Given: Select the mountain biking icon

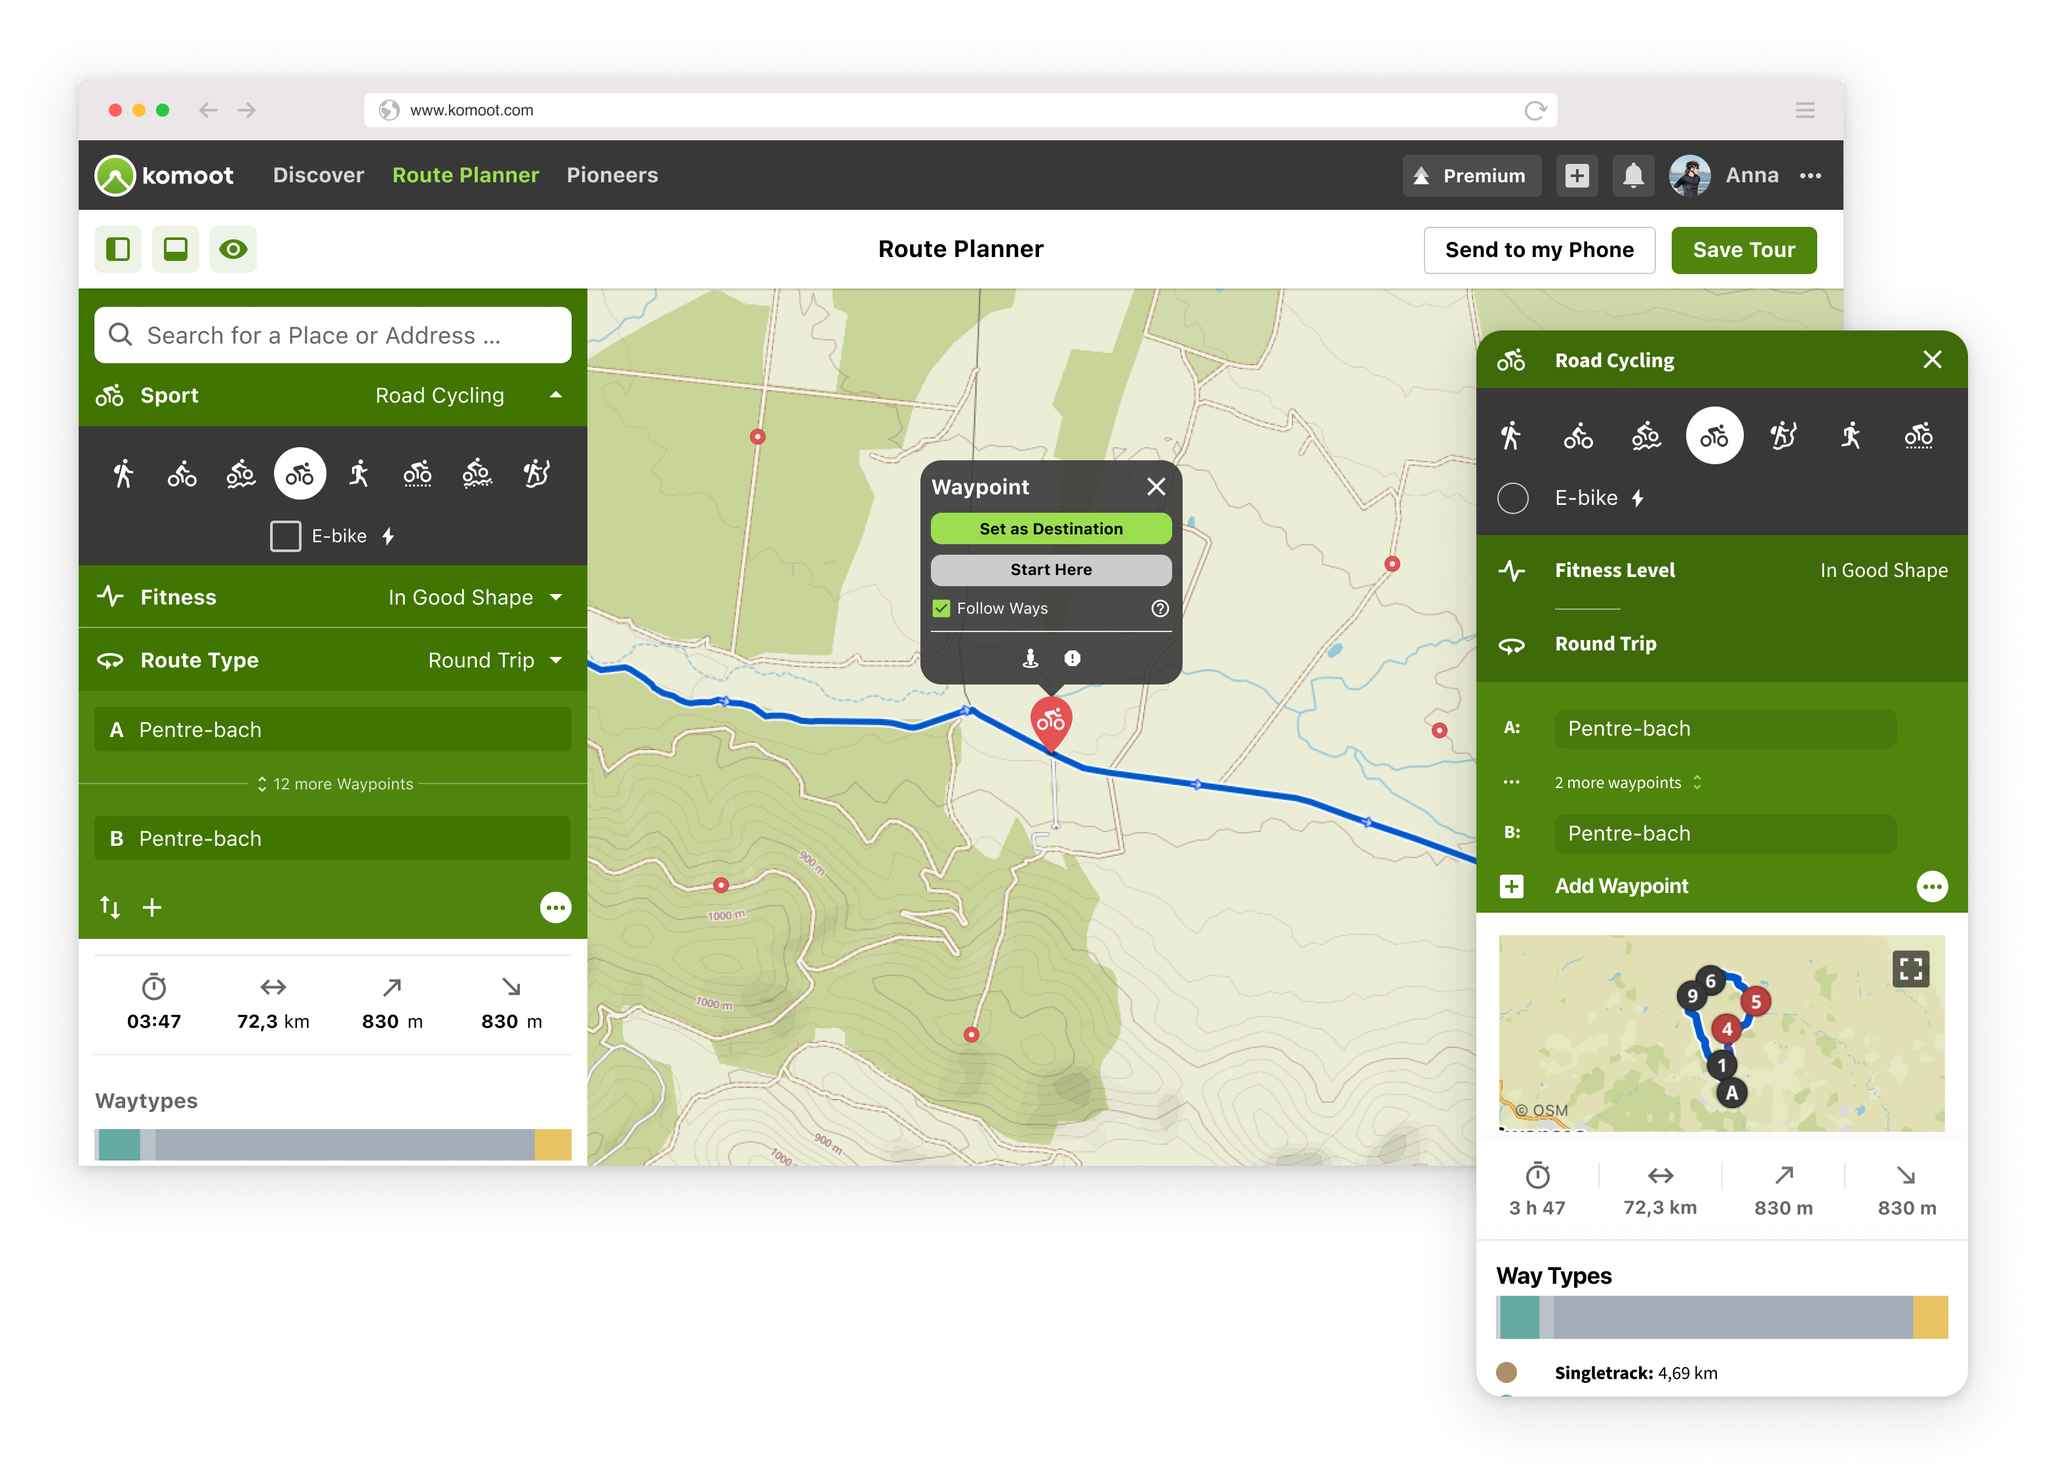Looking at the screenshot, I should click(x=240, y=471).
